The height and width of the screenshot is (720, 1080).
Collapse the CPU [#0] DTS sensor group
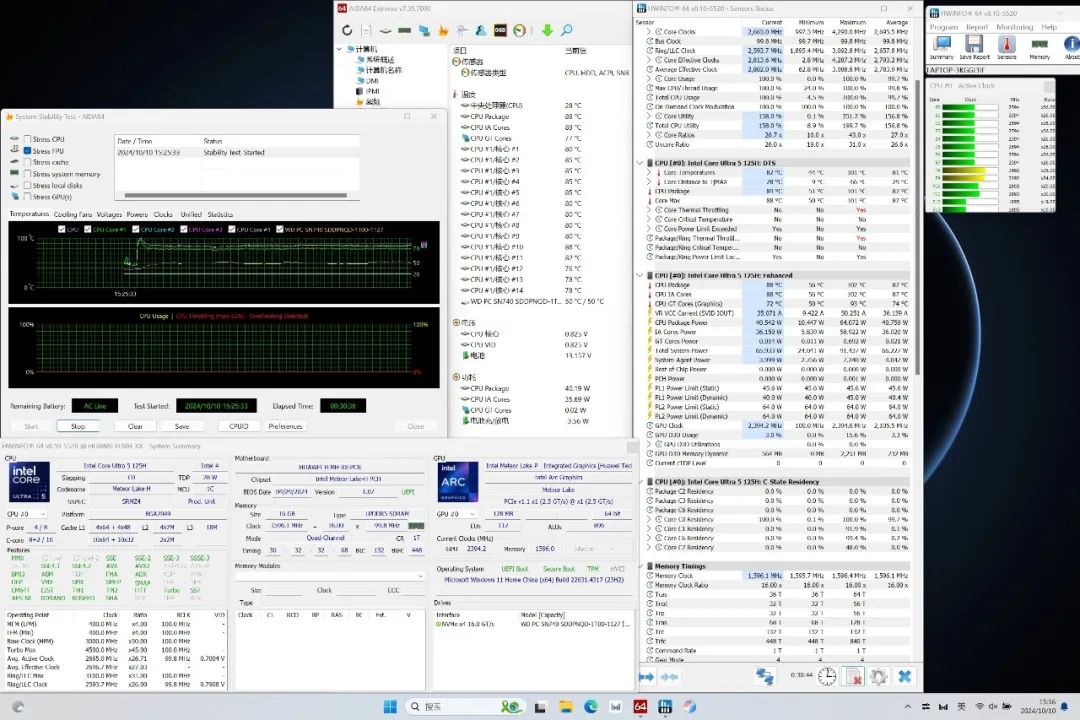coord(640,163)
